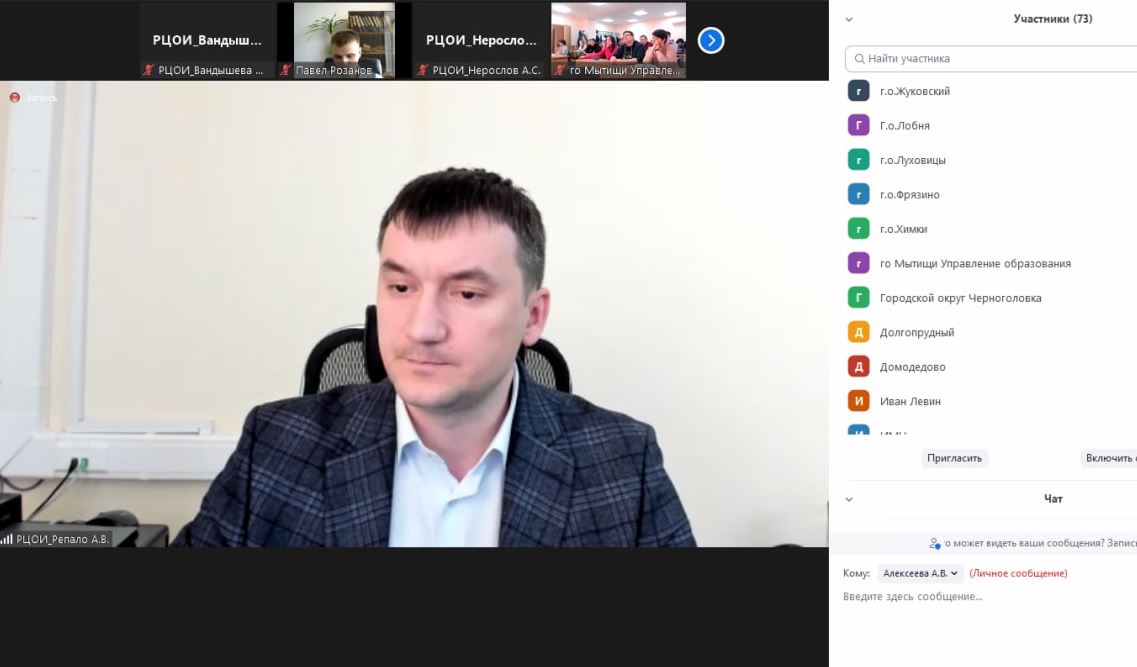1137x667 pixels.
Task: Collapse the Участники (73) panel chevron
Action: [x=849, y=19]
